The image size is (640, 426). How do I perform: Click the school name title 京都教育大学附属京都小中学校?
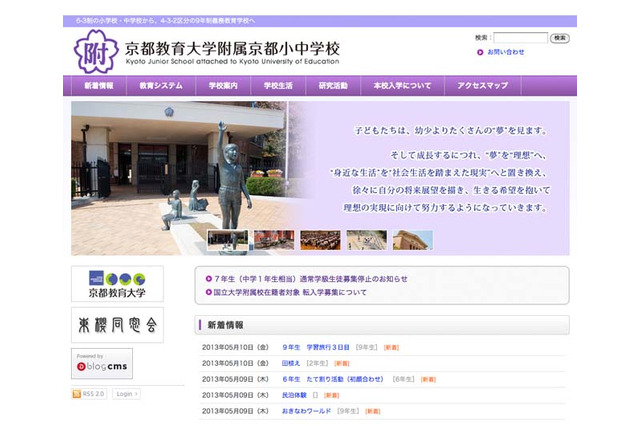[232, 49]
